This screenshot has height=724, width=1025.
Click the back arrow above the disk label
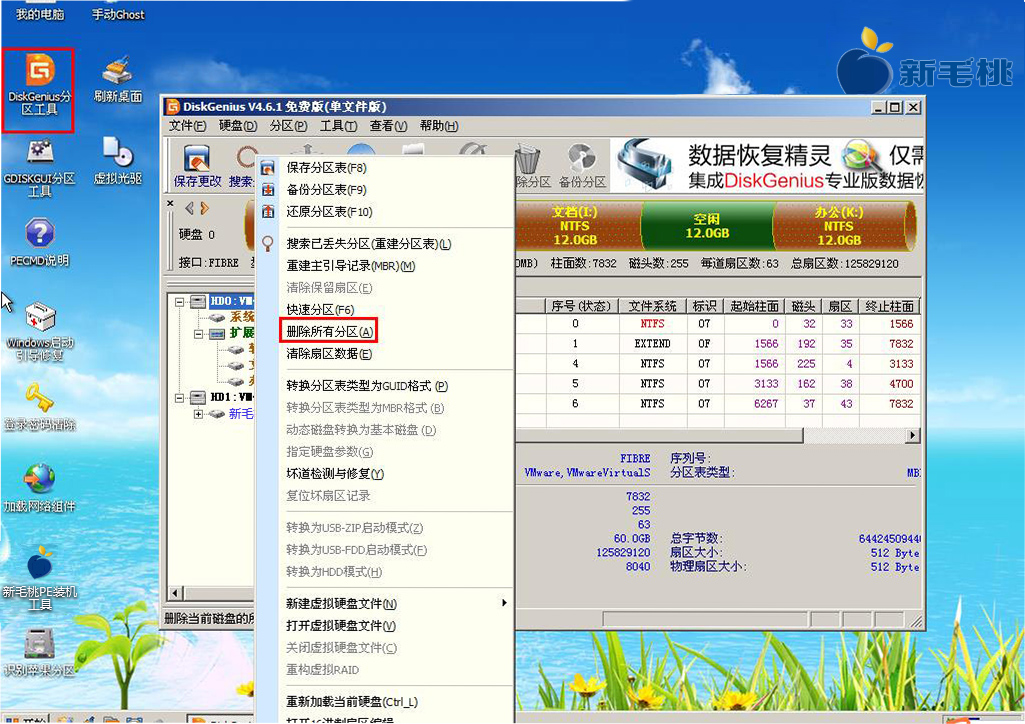[x=190, y=208]
